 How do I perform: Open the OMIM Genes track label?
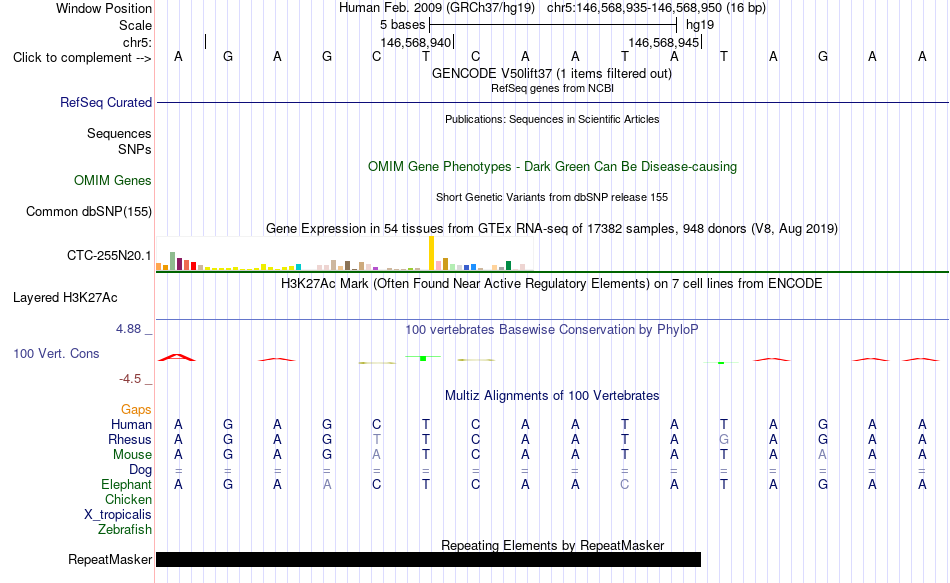point(112,181)
